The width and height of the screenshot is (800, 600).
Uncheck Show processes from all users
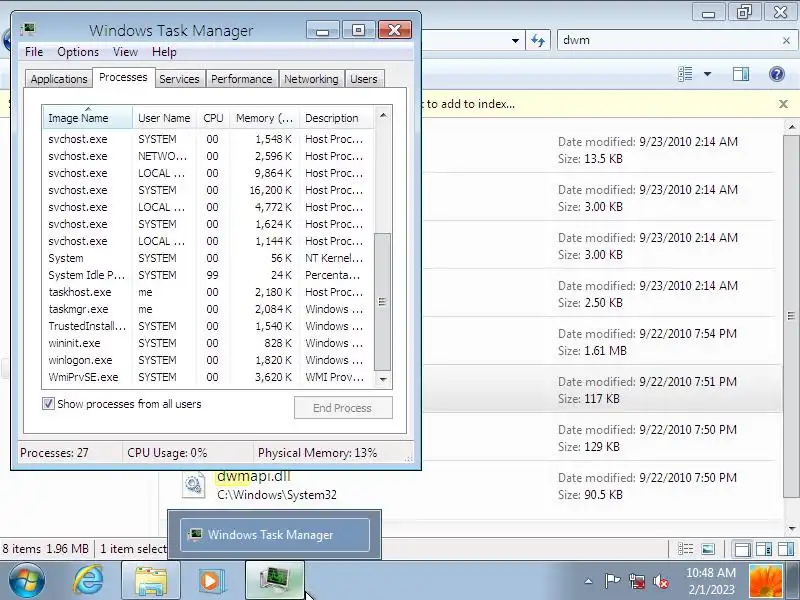click(48, 404)
